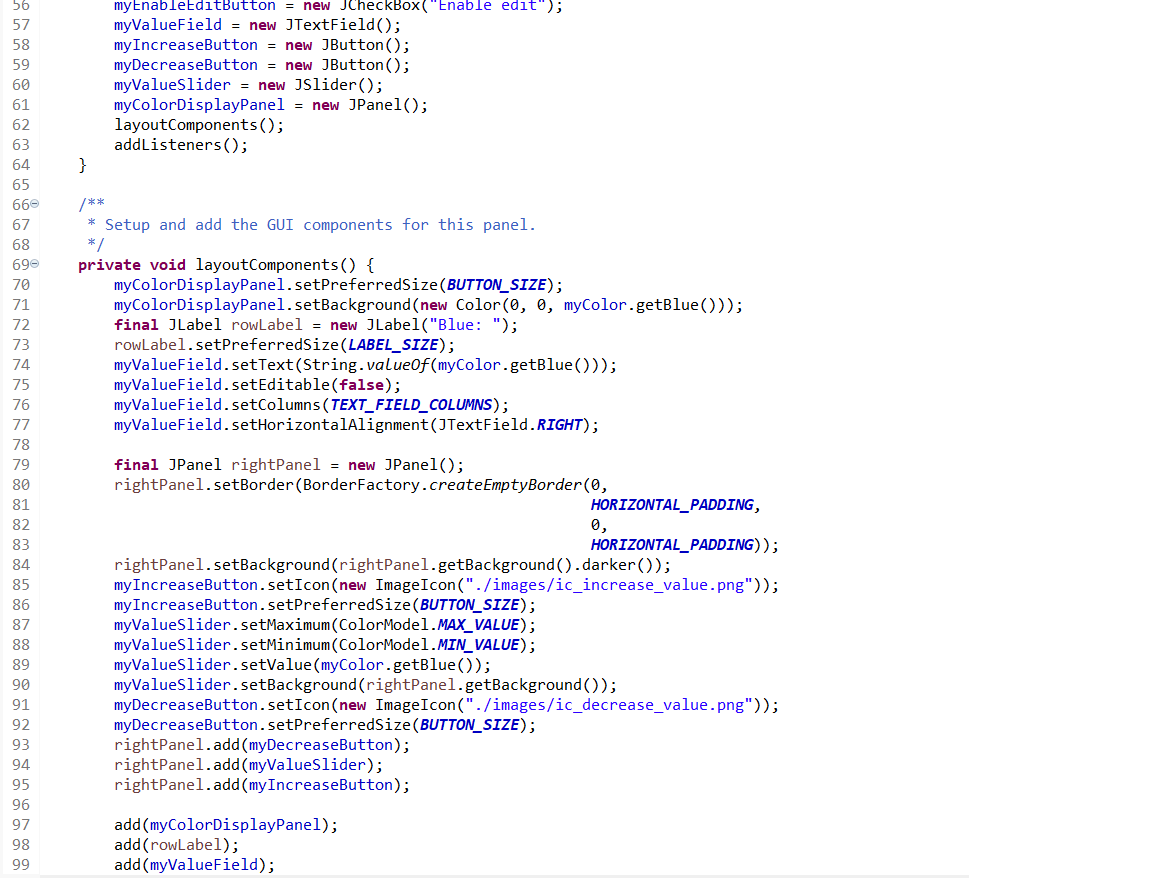Screen dimensions: 1152x878
Task: Click the 'JSlider()' constructor text on line 60
Action: pyautogui.click(x=334, y=85)
